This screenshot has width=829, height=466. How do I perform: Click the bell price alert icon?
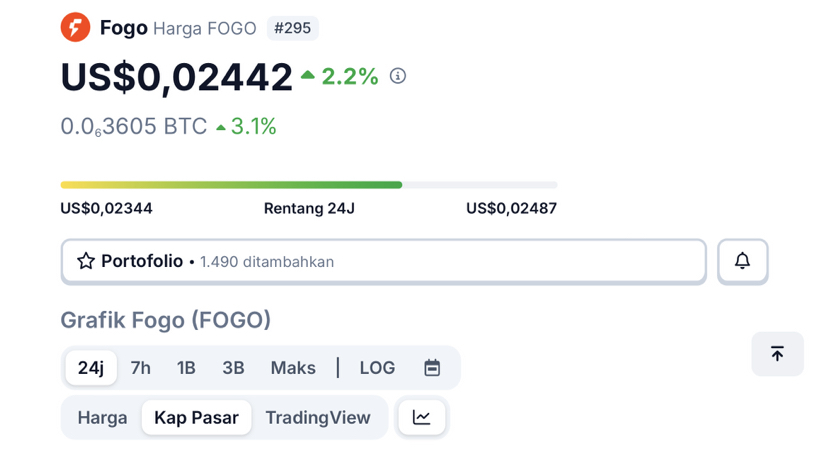coord(742,261)
